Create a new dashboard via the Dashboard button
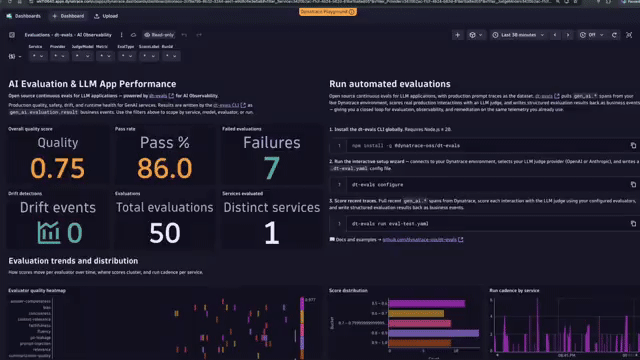Image resolution: width=640 pixels, height=360 pixels. tap(68, 16)
